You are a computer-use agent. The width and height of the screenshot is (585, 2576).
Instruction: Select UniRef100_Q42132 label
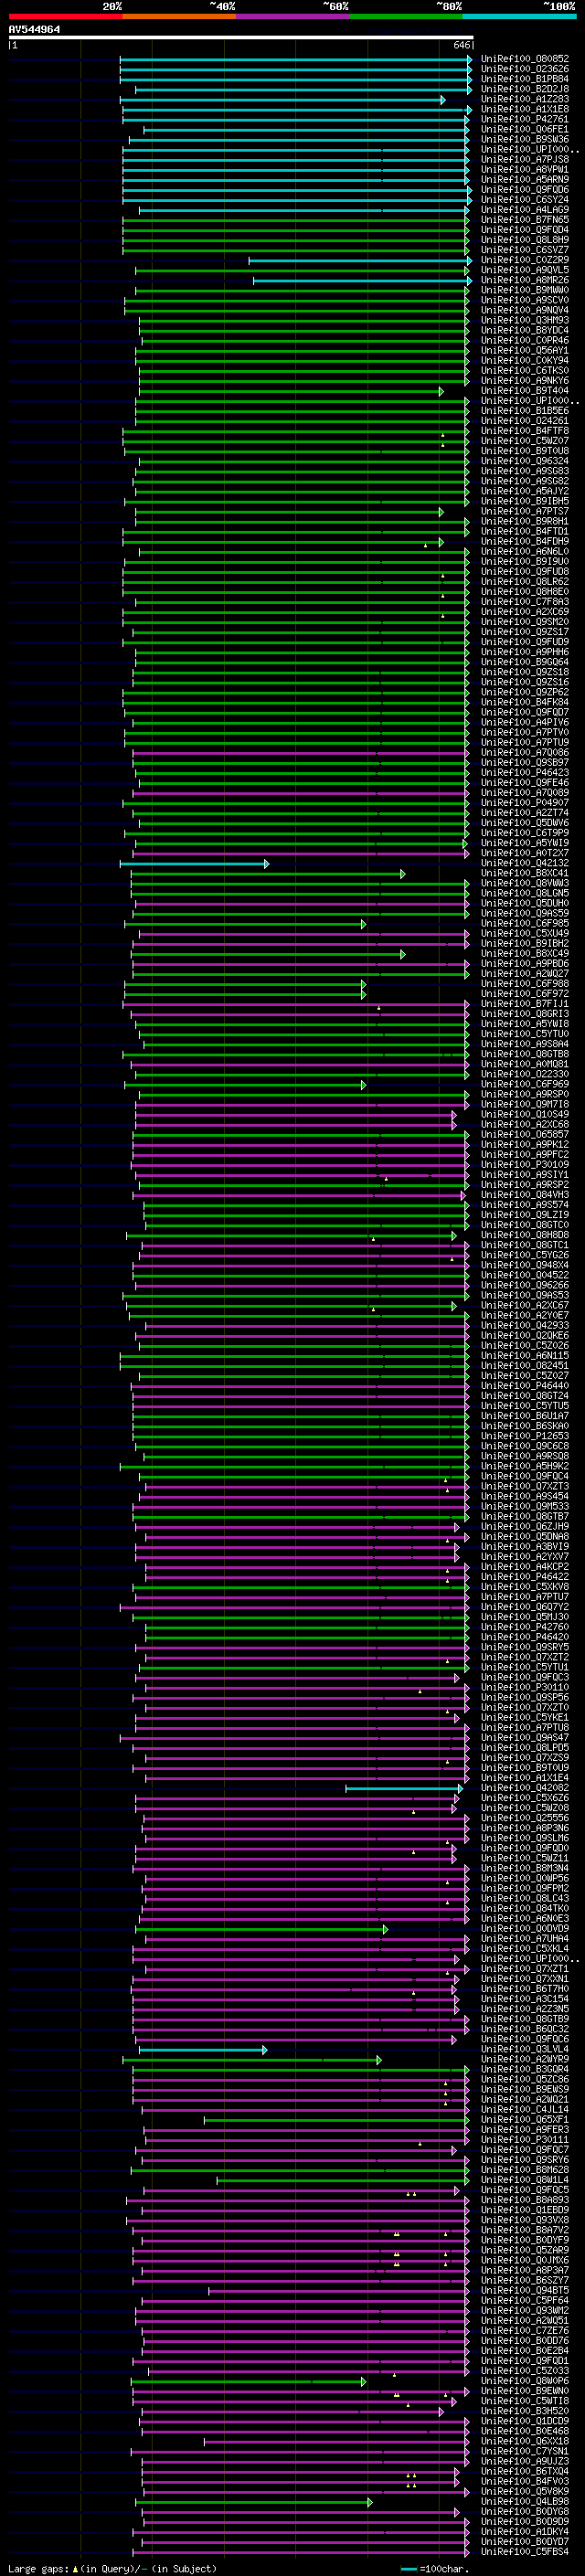(525, 863)
